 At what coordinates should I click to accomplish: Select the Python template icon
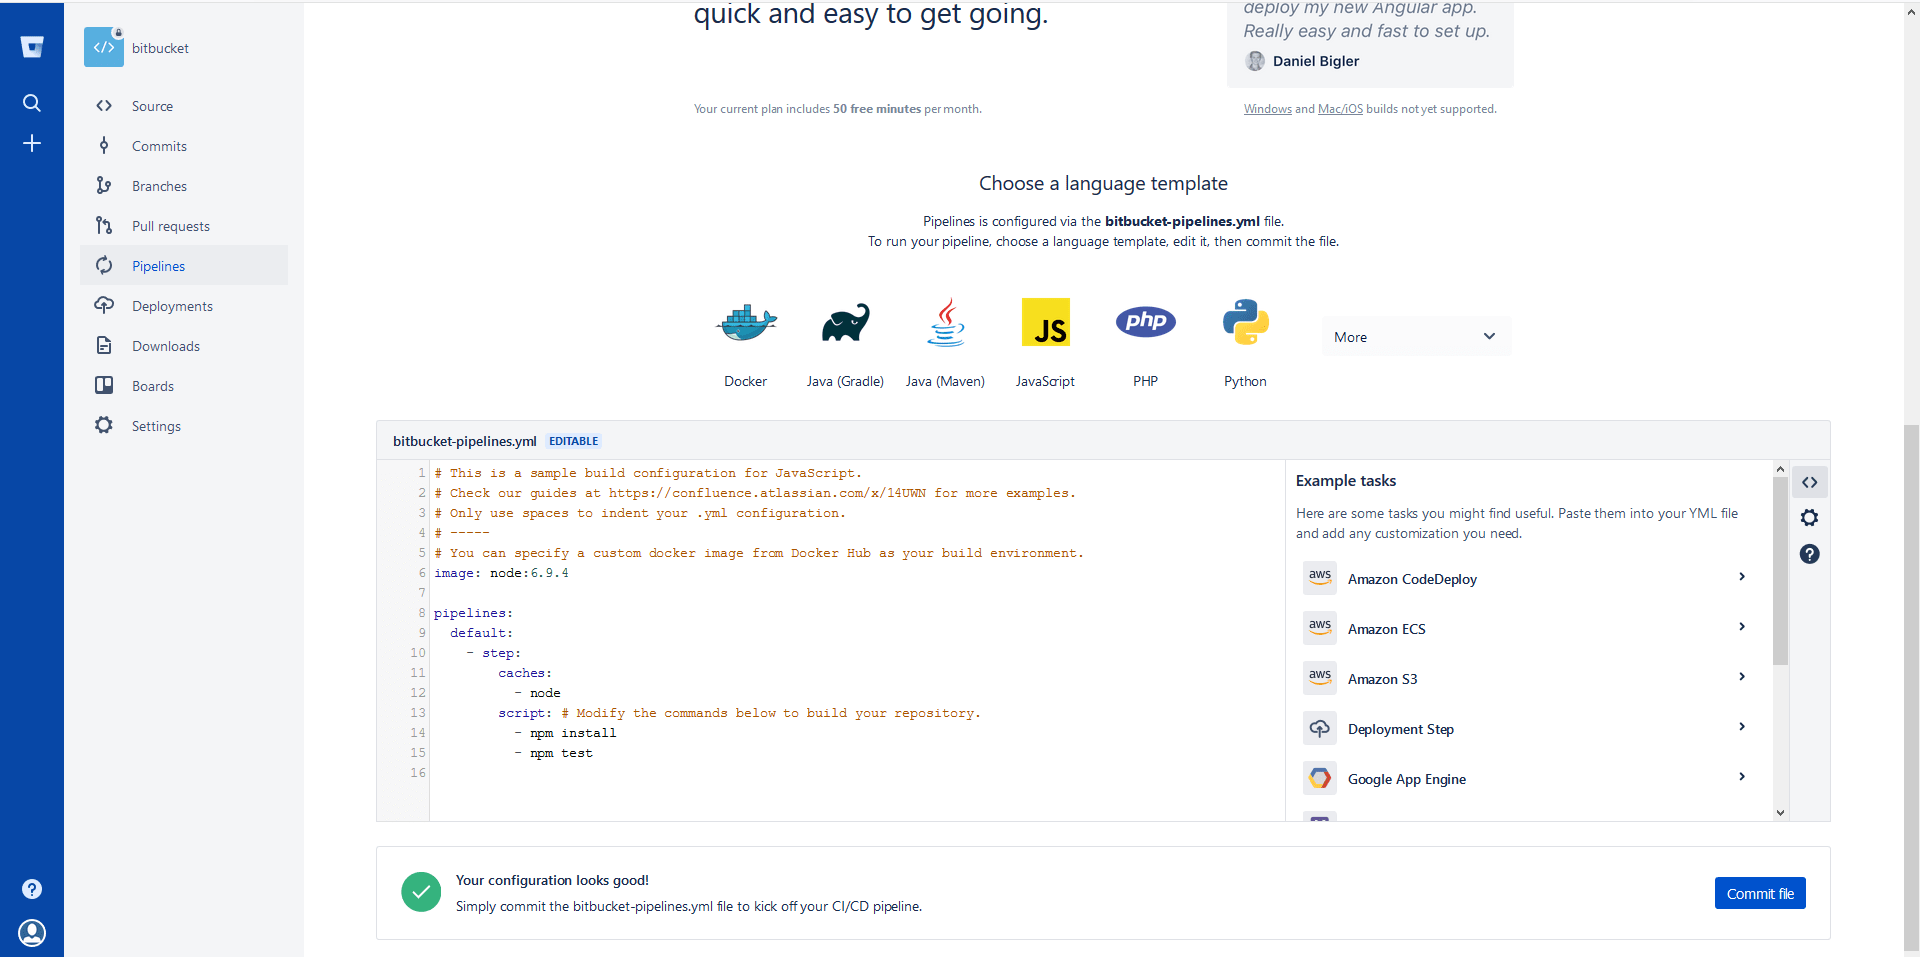click(x=1245, y=323)
